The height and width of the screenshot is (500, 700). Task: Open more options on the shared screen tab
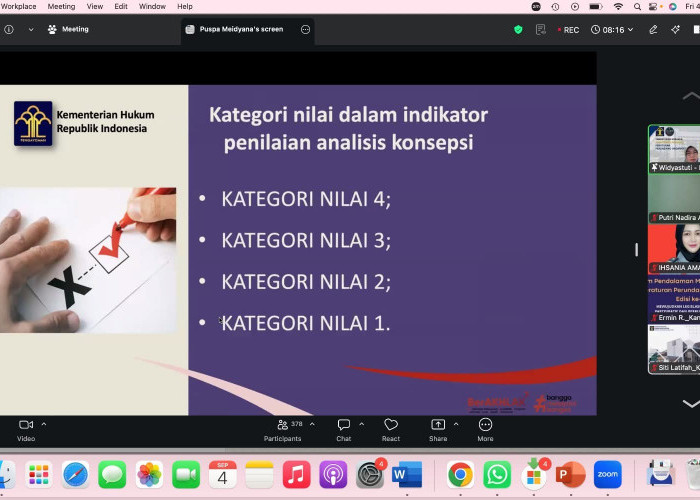click(305, 29)
